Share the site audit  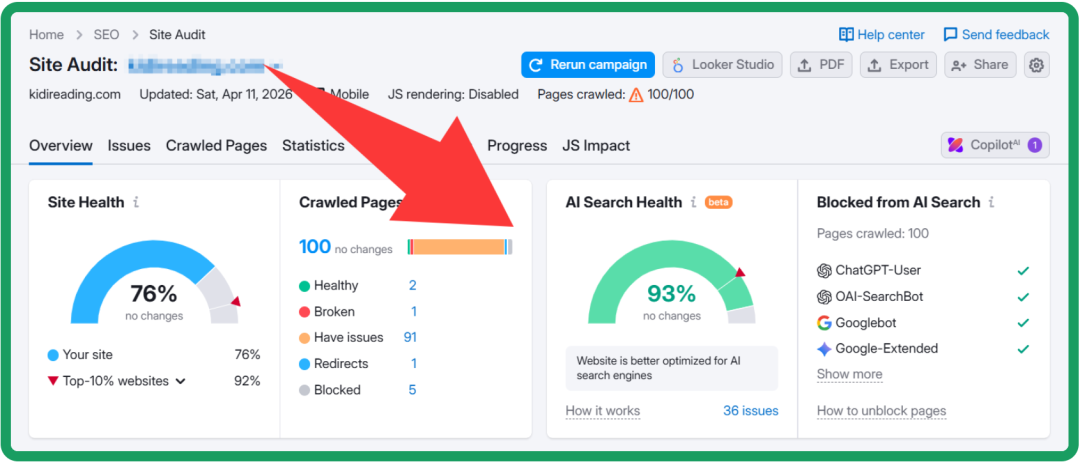coord(980,65)
